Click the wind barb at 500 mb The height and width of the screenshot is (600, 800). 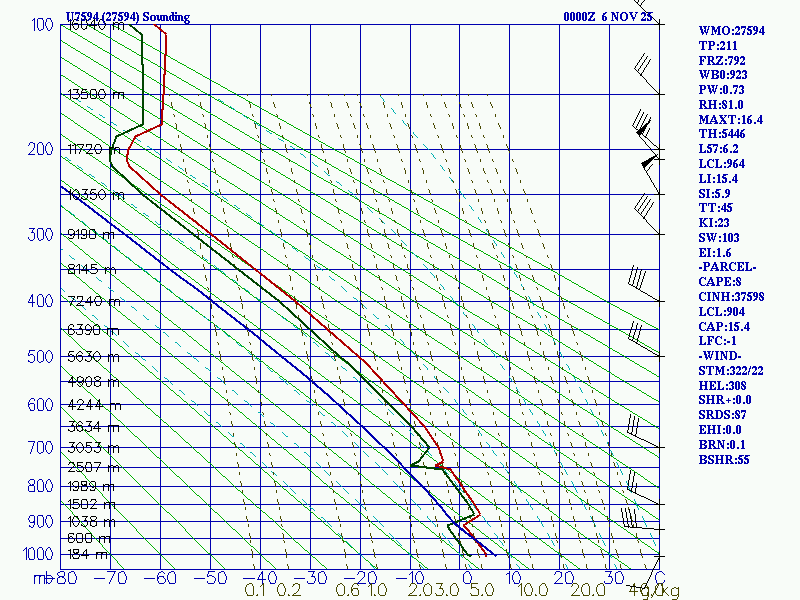click(644, 338)
